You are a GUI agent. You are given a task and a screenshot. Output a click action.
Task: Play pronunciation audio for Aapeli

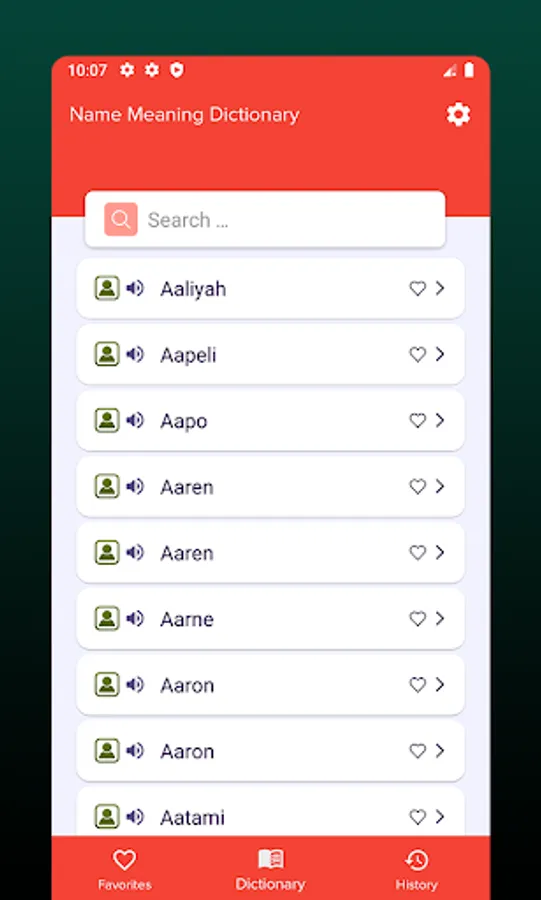click(135, 354)
